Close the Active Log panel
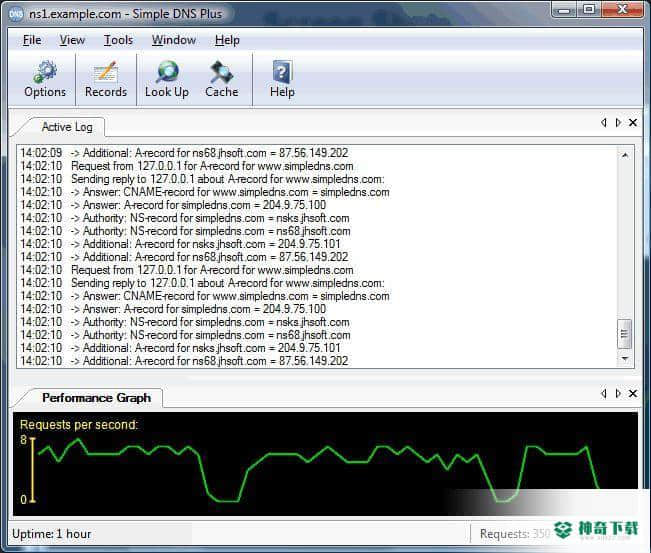 coord(633,122)
